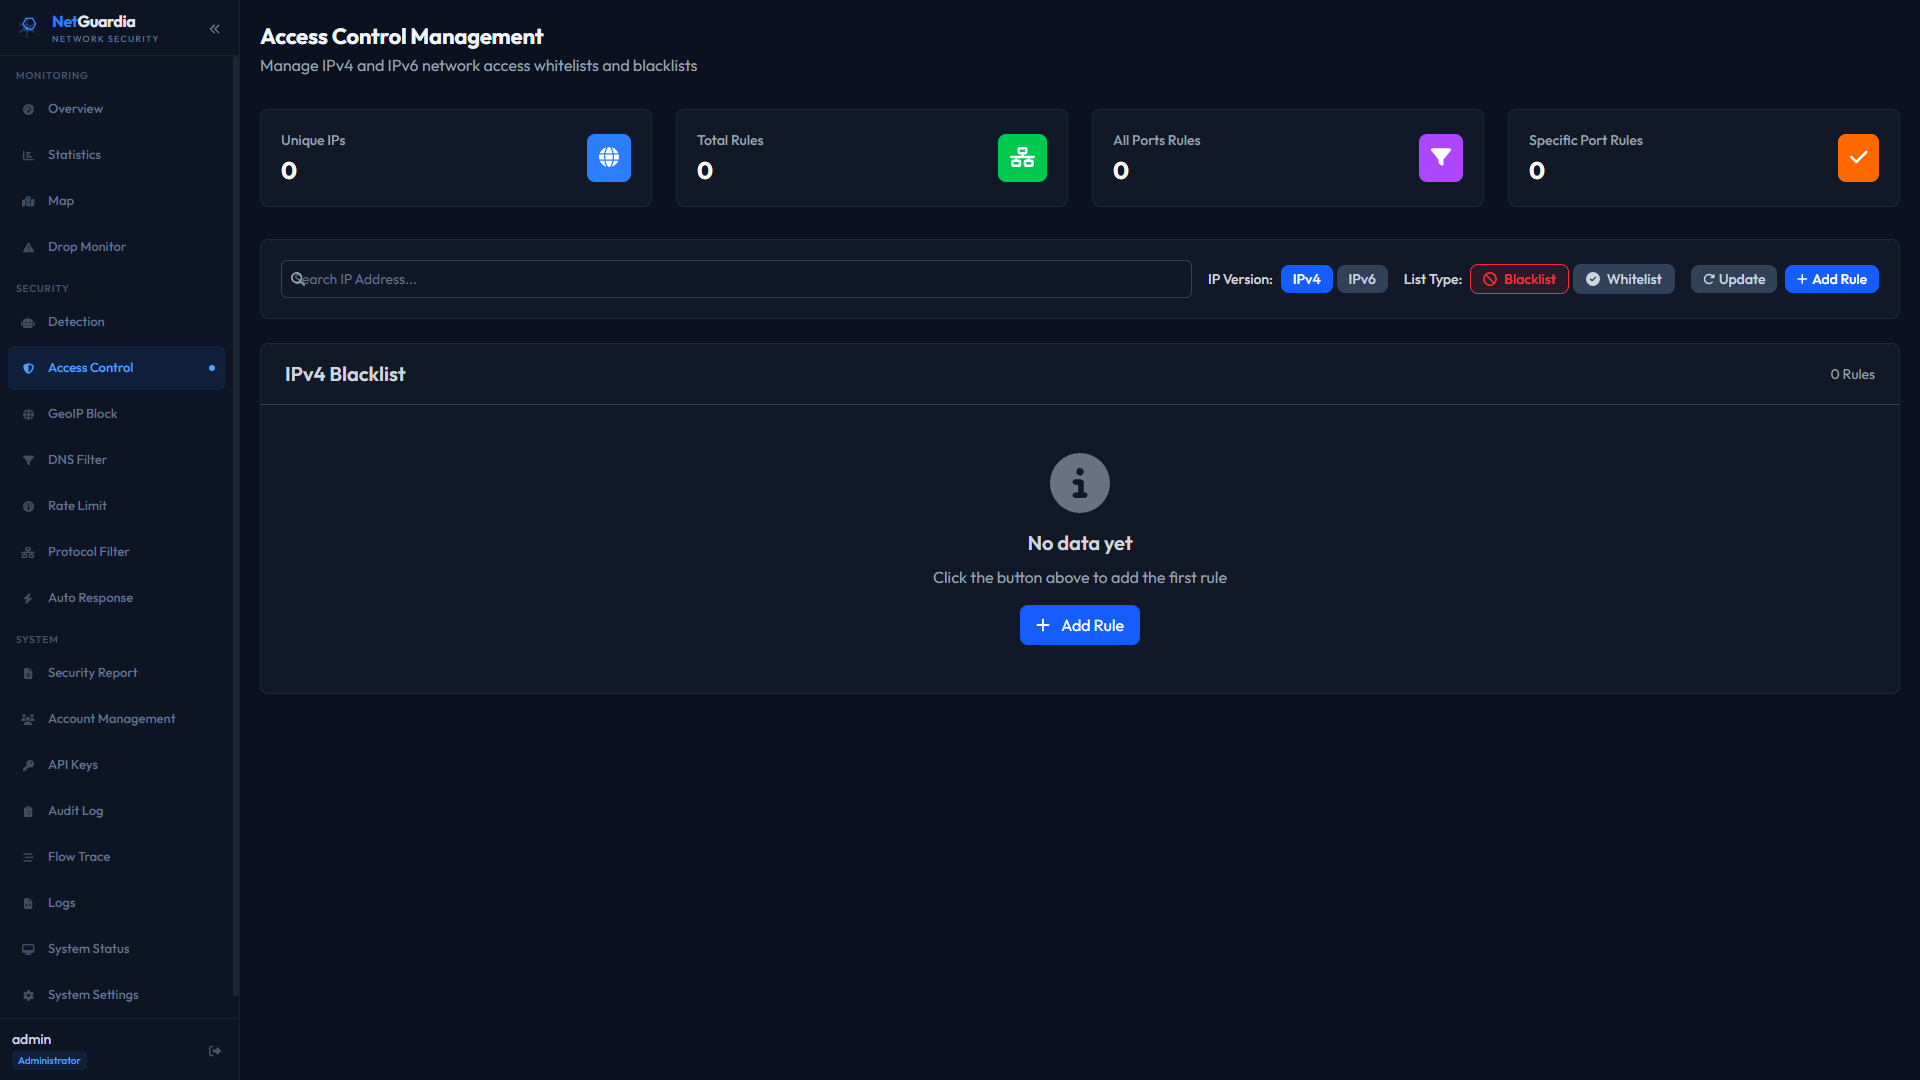Click the Update refresh button
Viewport: 1920px width, 1080px height.
point(1734,279)
